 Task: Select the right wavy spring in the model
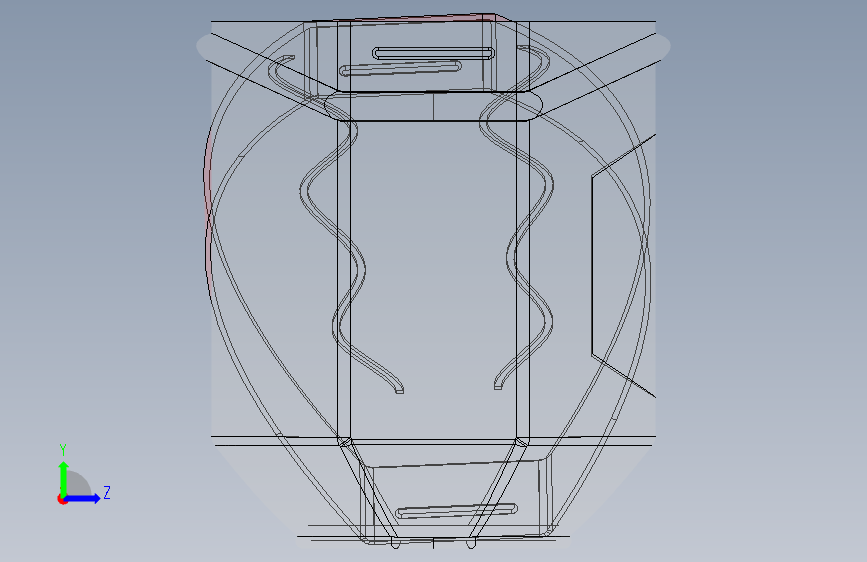(516, 217)
